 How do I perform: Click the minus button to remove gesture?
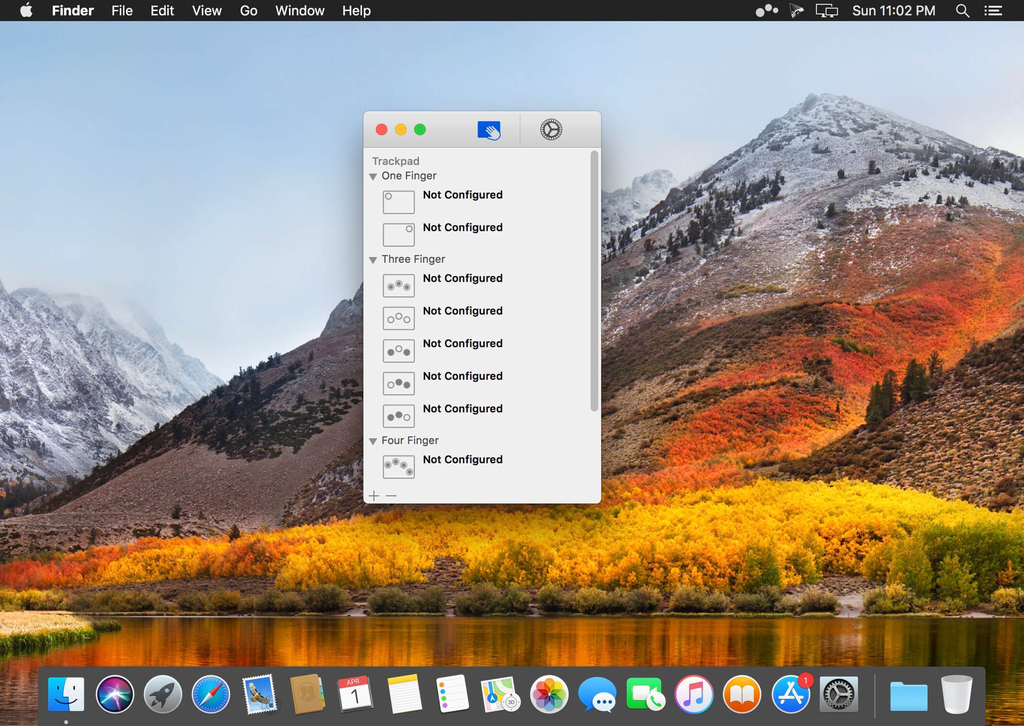tap(391, 496)
